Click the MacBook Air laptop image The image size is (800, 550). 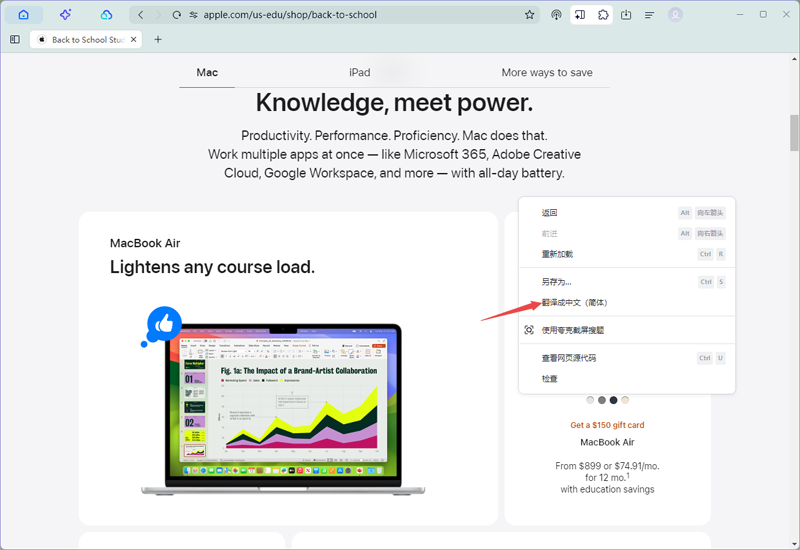[x=283, y=410]
